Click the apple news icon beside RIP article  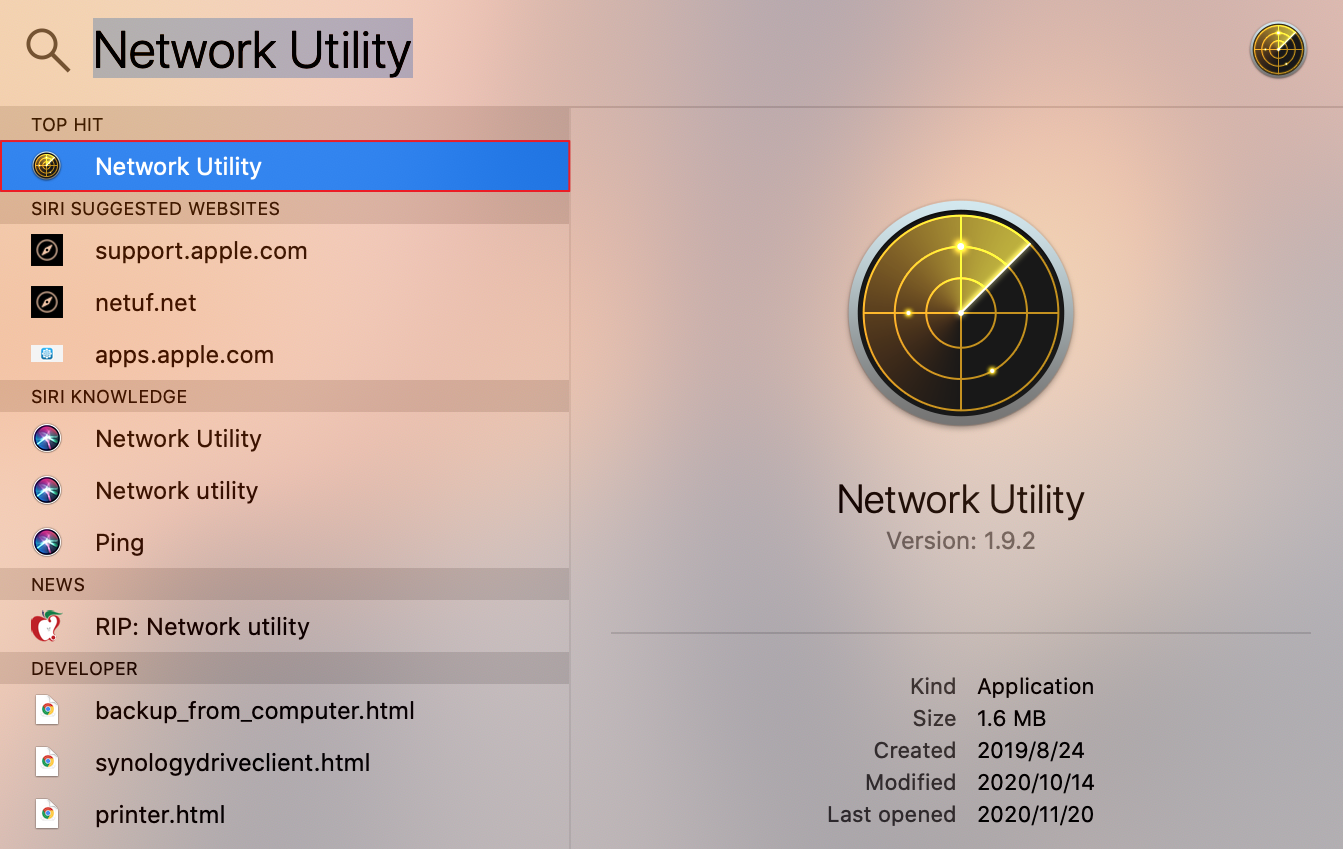47,626
